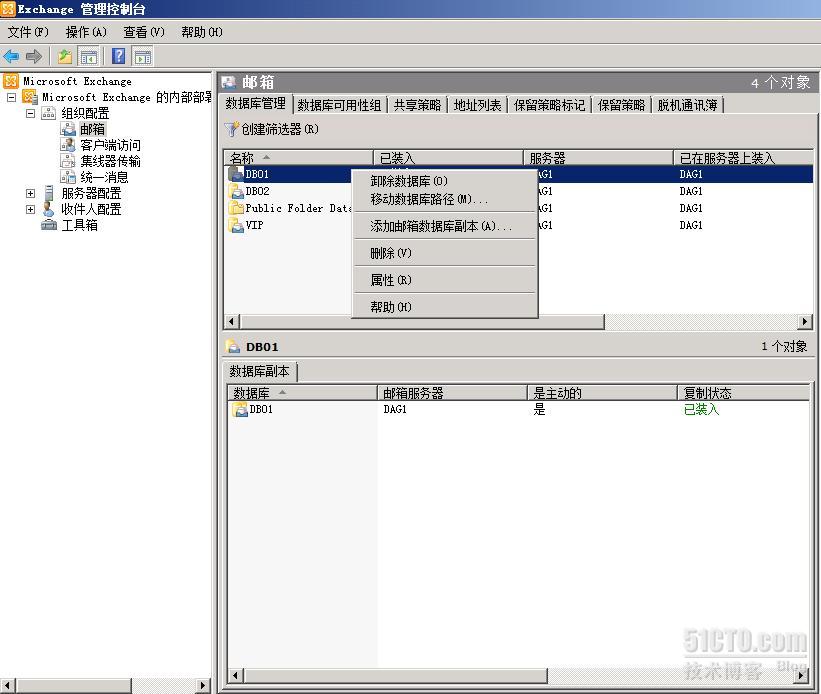Click the 是主动的 column header

(x=602, y=392)
